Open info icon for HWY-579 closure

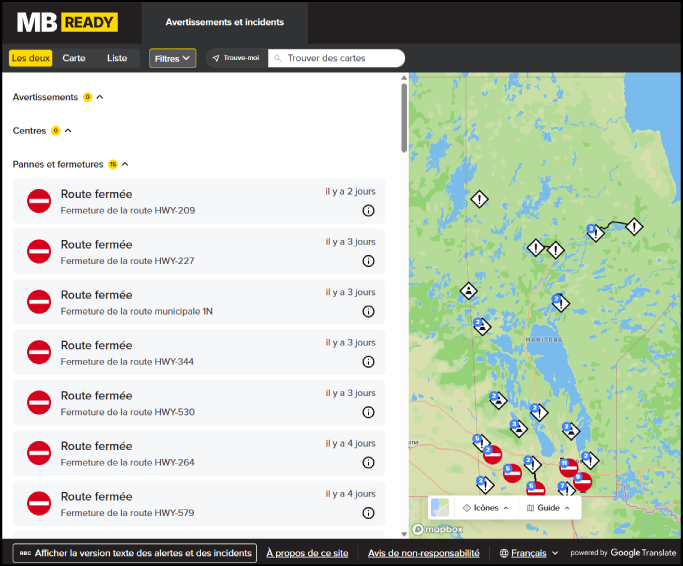(368, 513)
